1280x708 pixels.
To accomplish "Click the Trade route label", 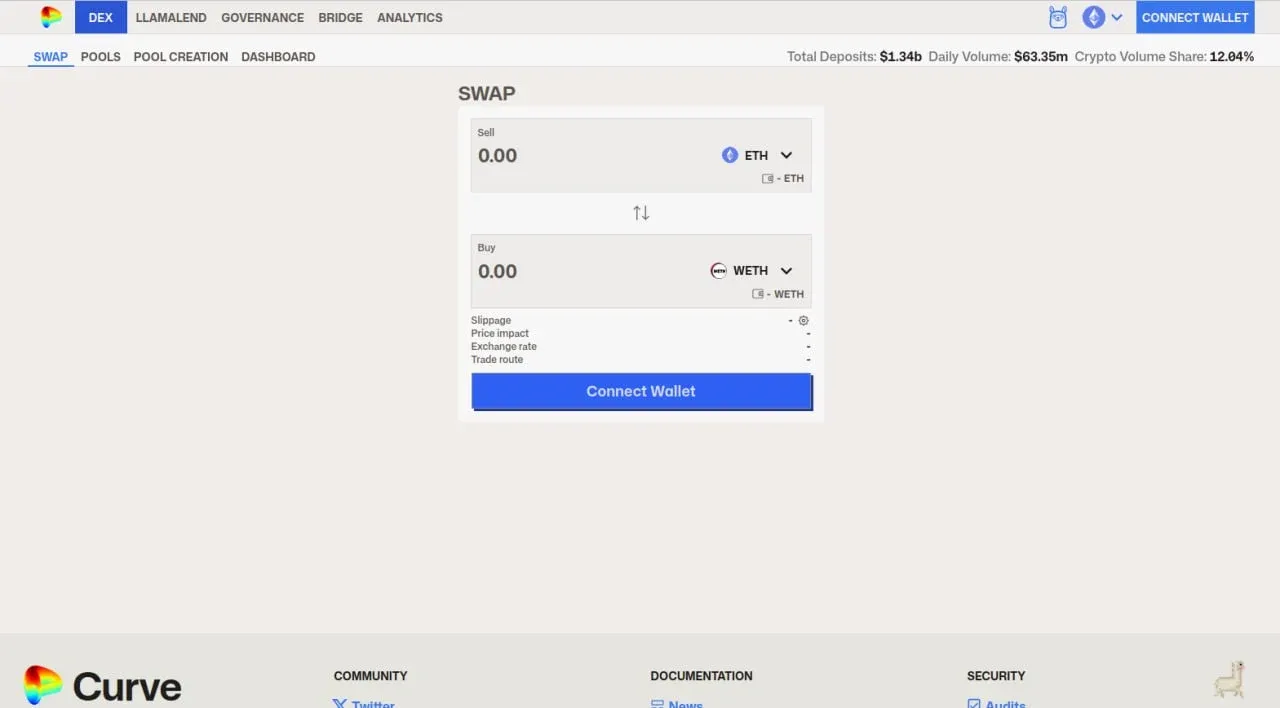I will (497, 360).
